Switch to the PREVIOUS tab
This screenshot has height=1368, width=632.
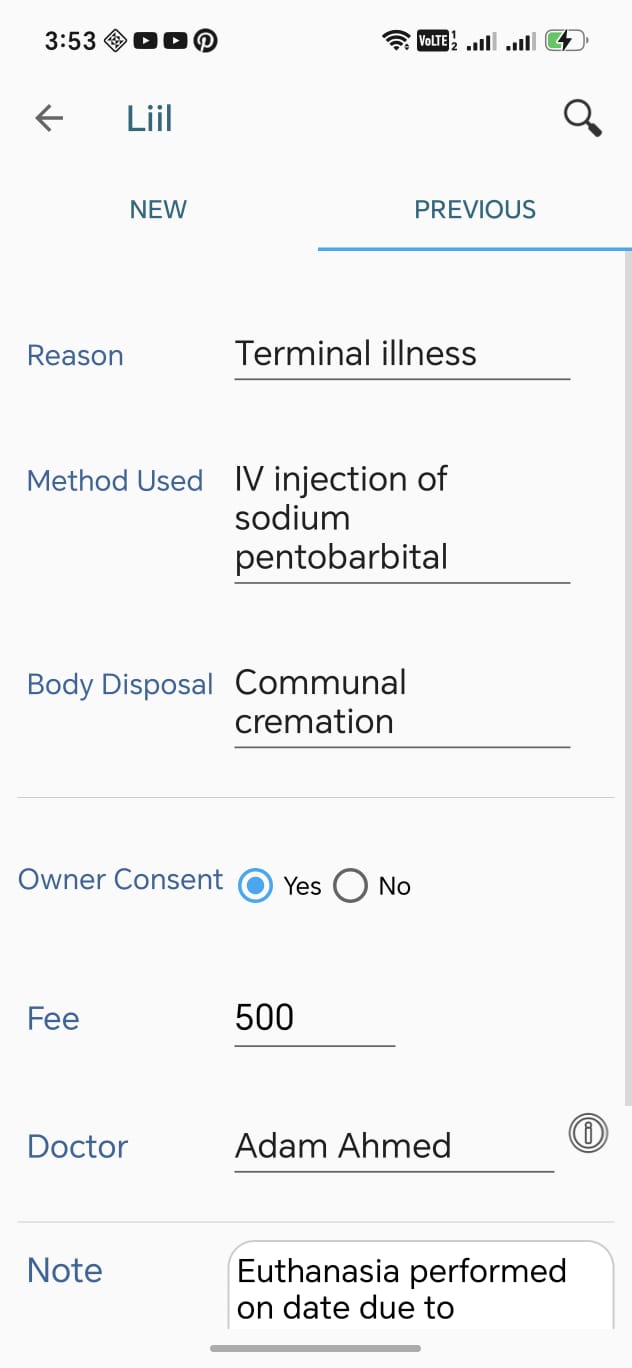point(475,210)
